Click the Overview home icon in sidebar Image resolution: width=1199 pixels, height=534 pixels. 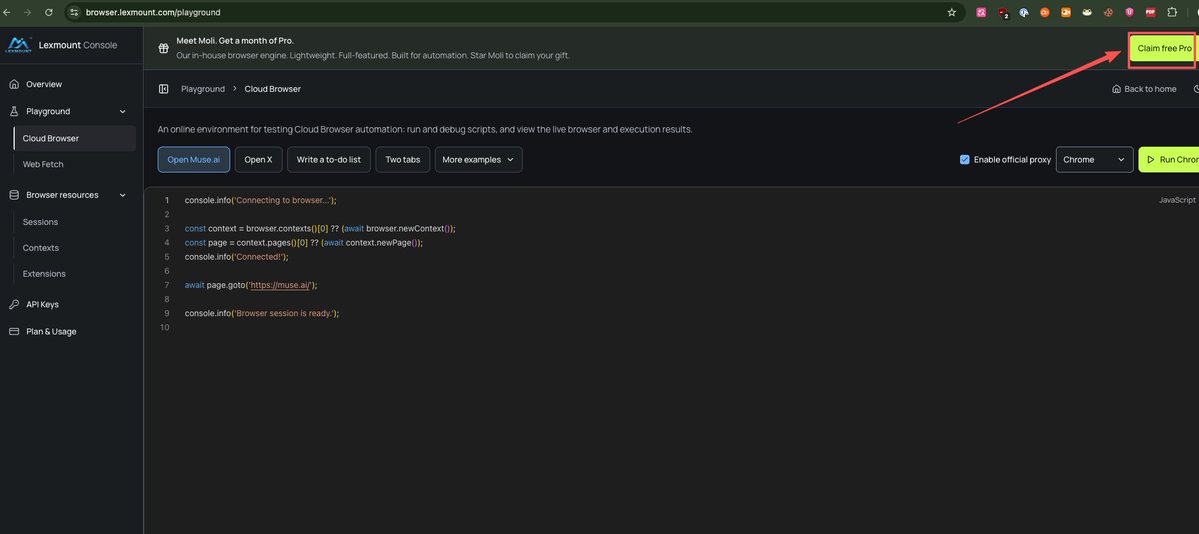pos(14,84)
